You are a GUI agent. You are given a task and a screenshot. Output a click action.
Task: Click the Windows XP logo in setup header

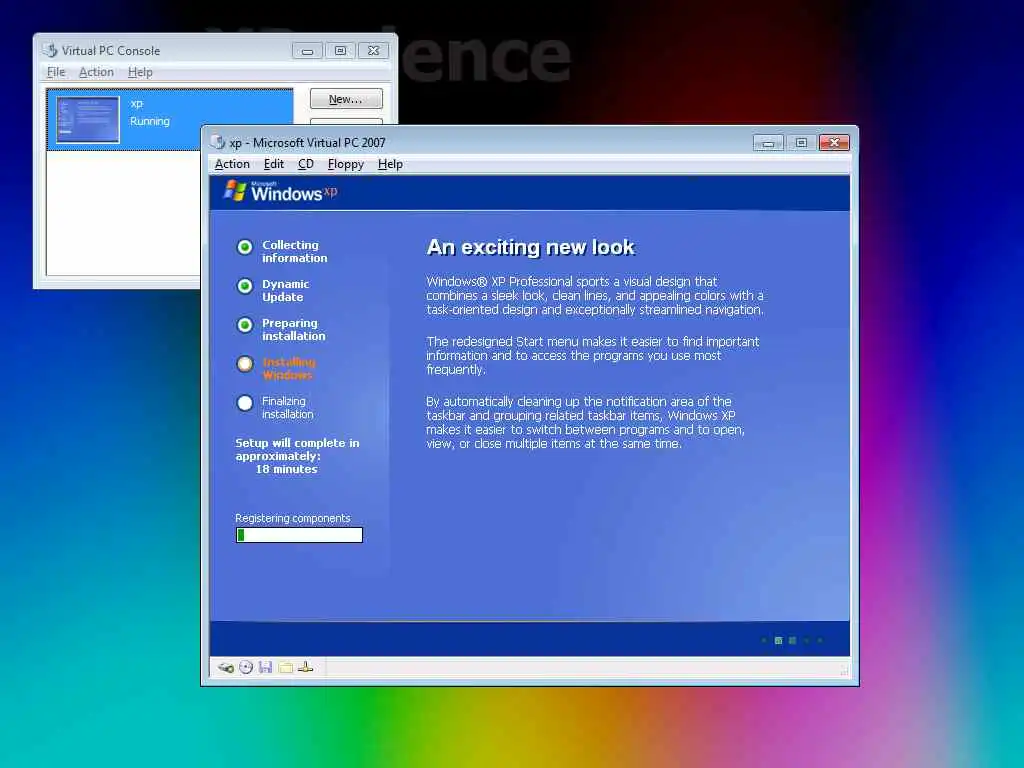(x=280, y=191)
